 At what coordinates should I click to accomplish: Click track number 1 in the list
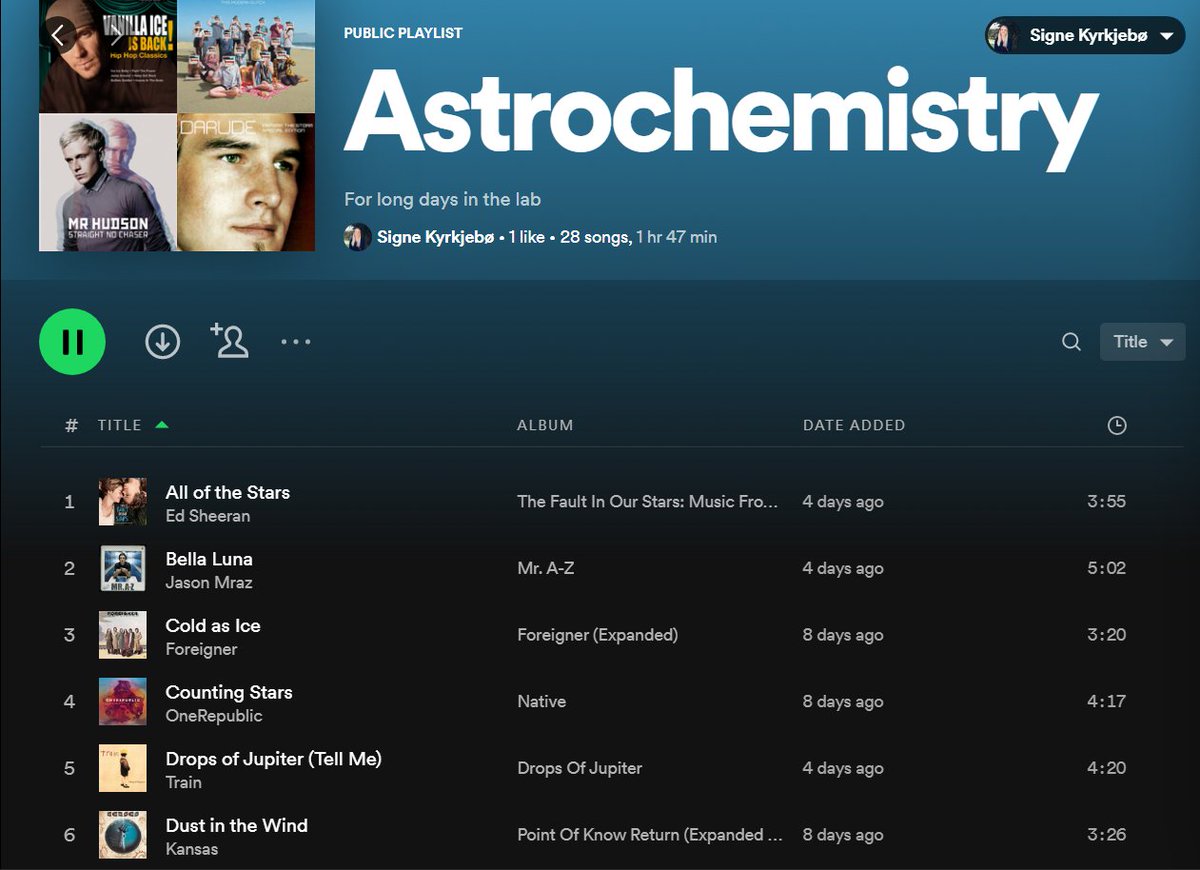[69, 502]
